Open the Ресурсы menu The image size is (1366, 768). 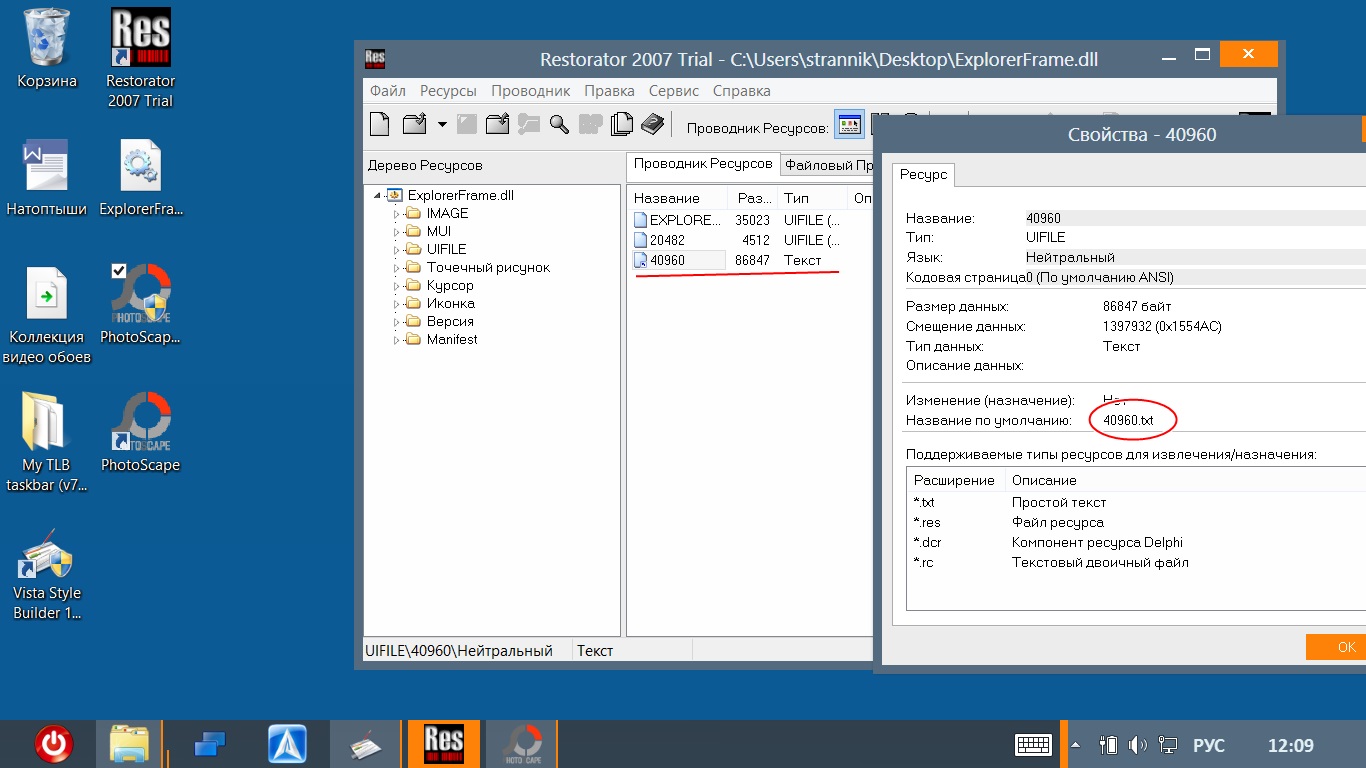(448, 91)
